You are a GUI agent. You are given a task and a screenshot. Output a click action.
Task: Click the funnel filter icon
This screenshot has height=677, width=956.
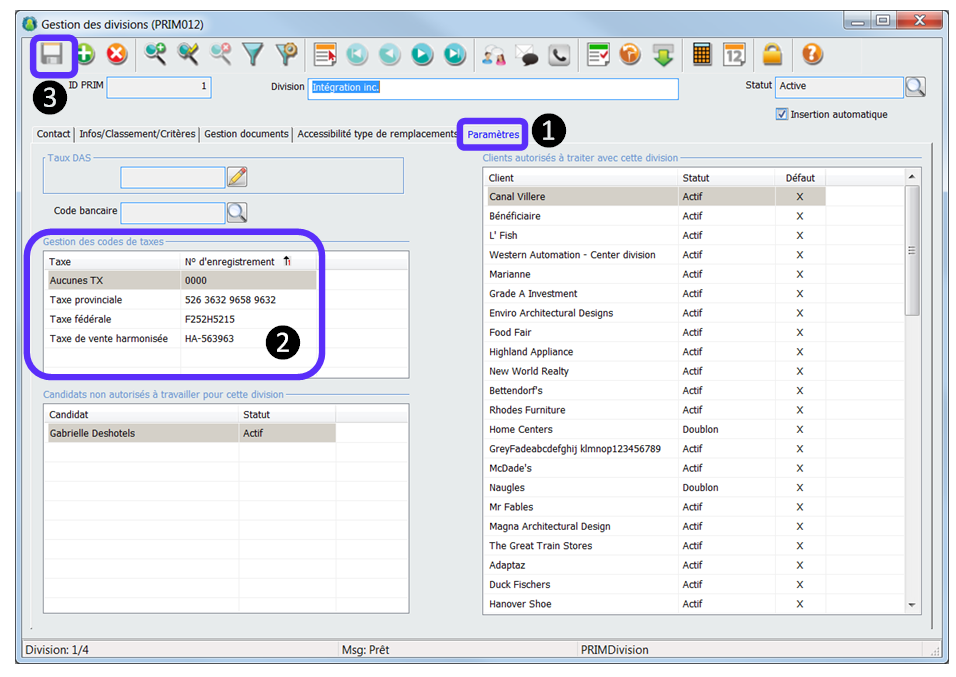254,54
